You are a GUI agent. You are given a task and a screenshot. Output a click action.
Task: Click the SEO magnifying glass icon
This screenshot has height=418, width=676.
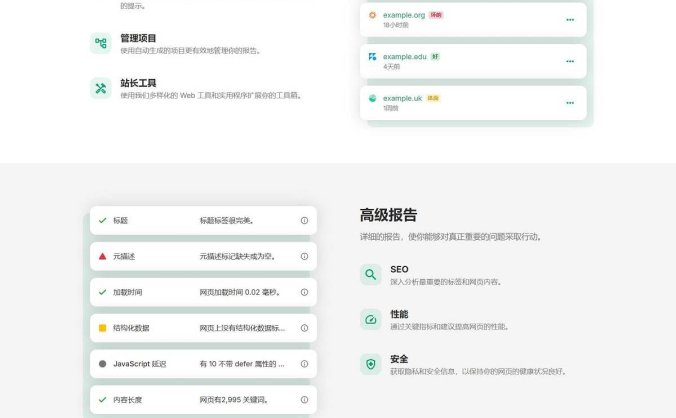coord(371,275)
